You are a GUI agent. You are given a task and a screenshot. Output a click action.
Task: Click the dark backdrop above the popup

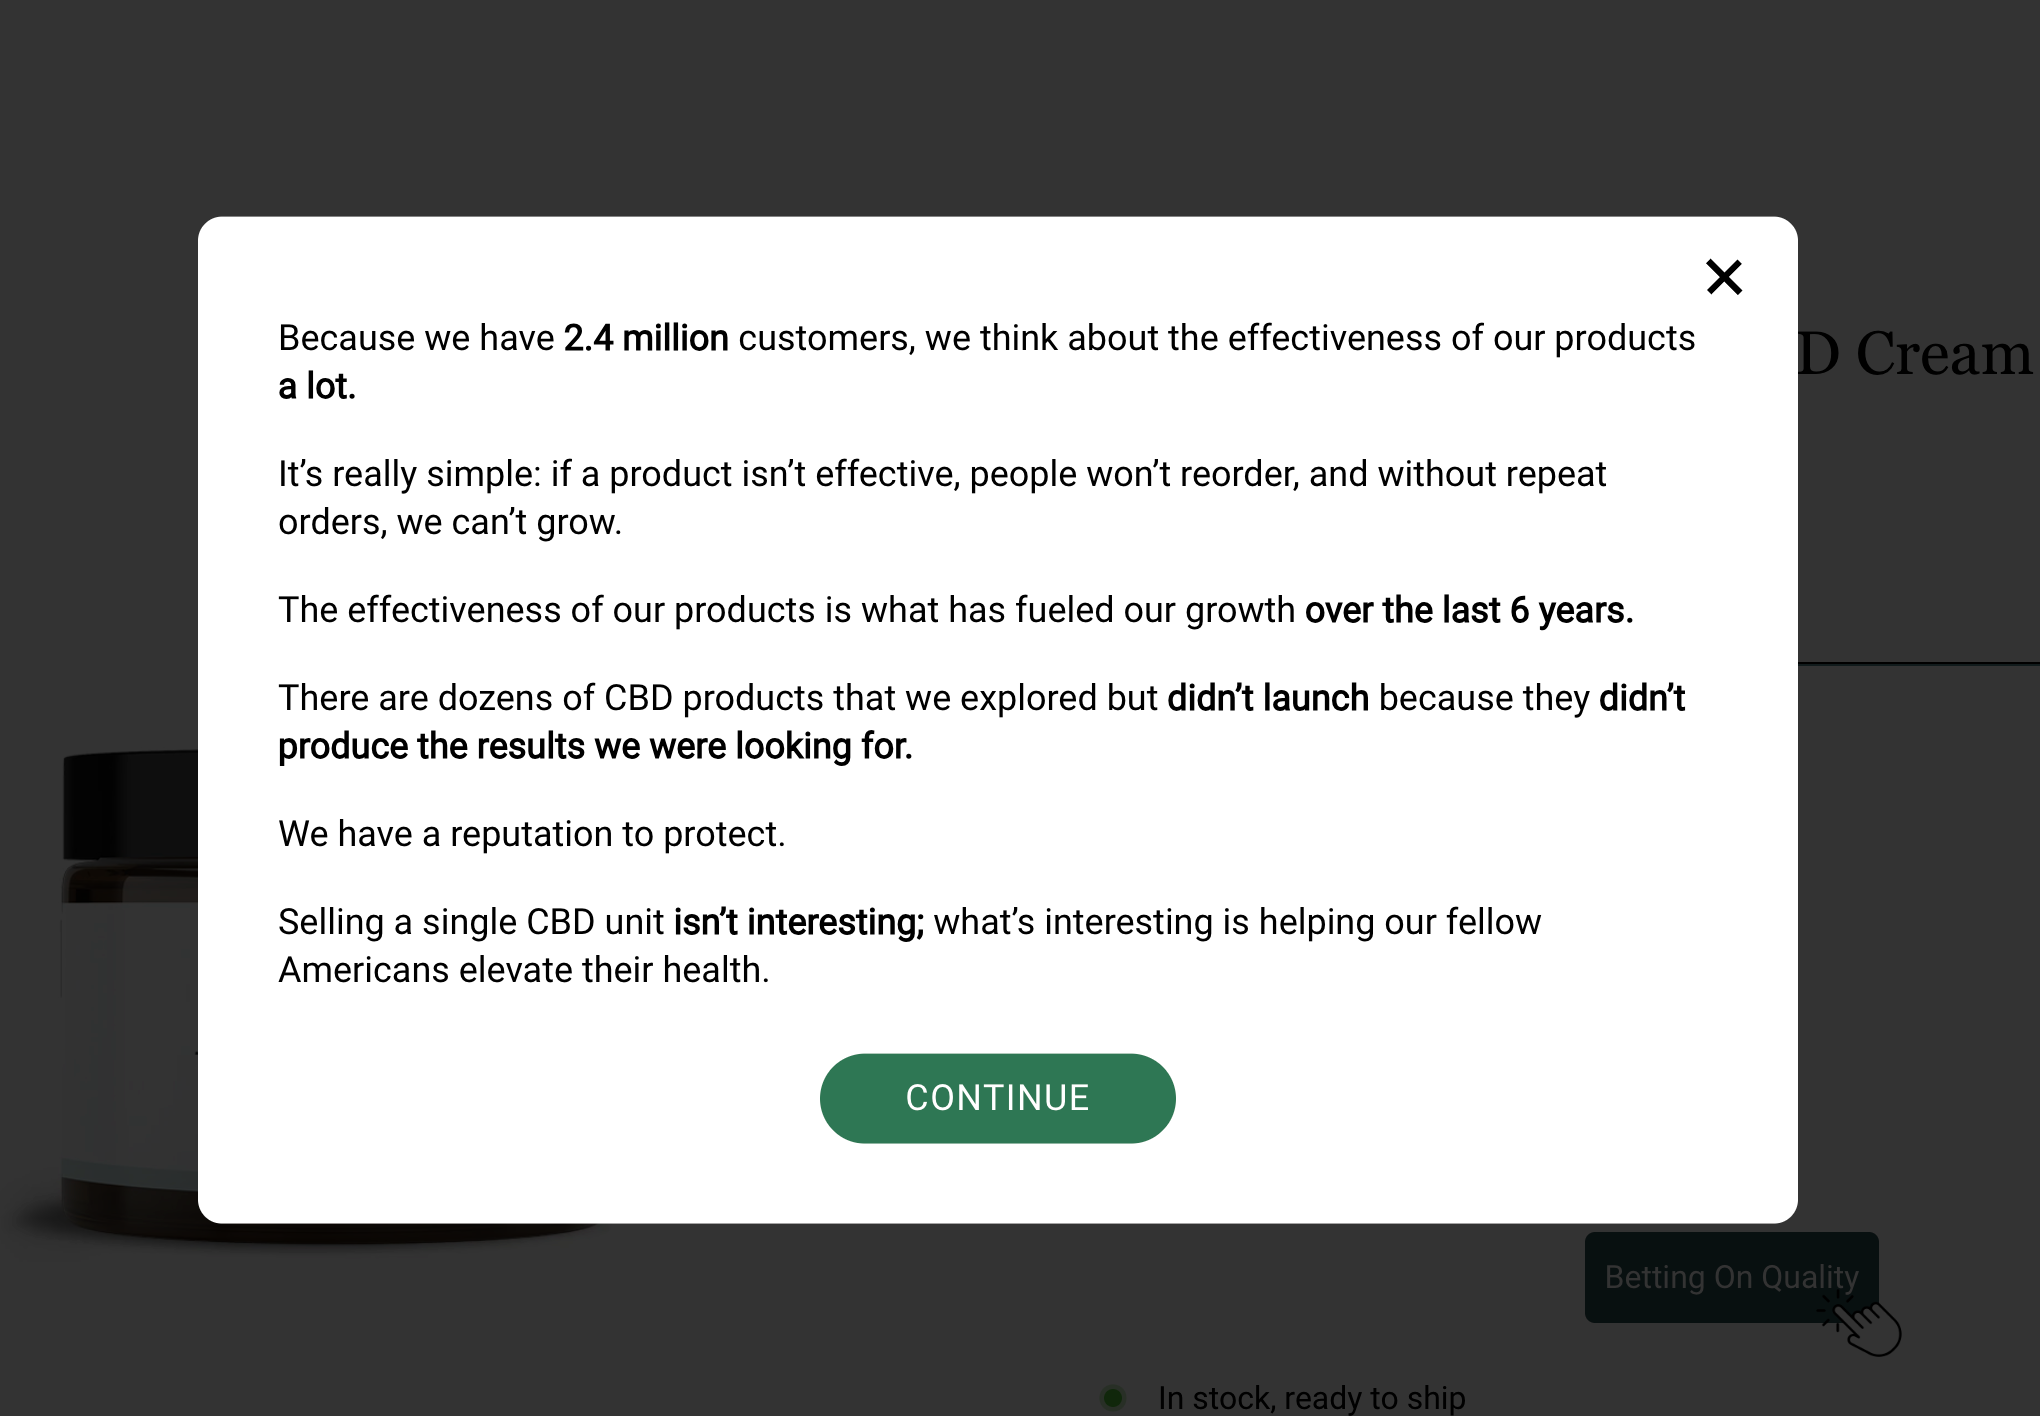coord(1000,100)
